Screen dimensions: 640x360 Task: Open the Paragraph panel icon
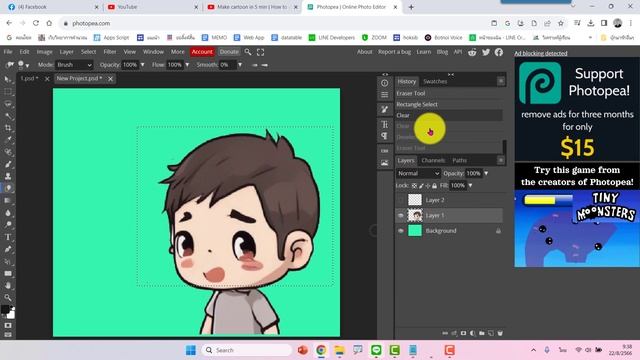coord(384,136)
